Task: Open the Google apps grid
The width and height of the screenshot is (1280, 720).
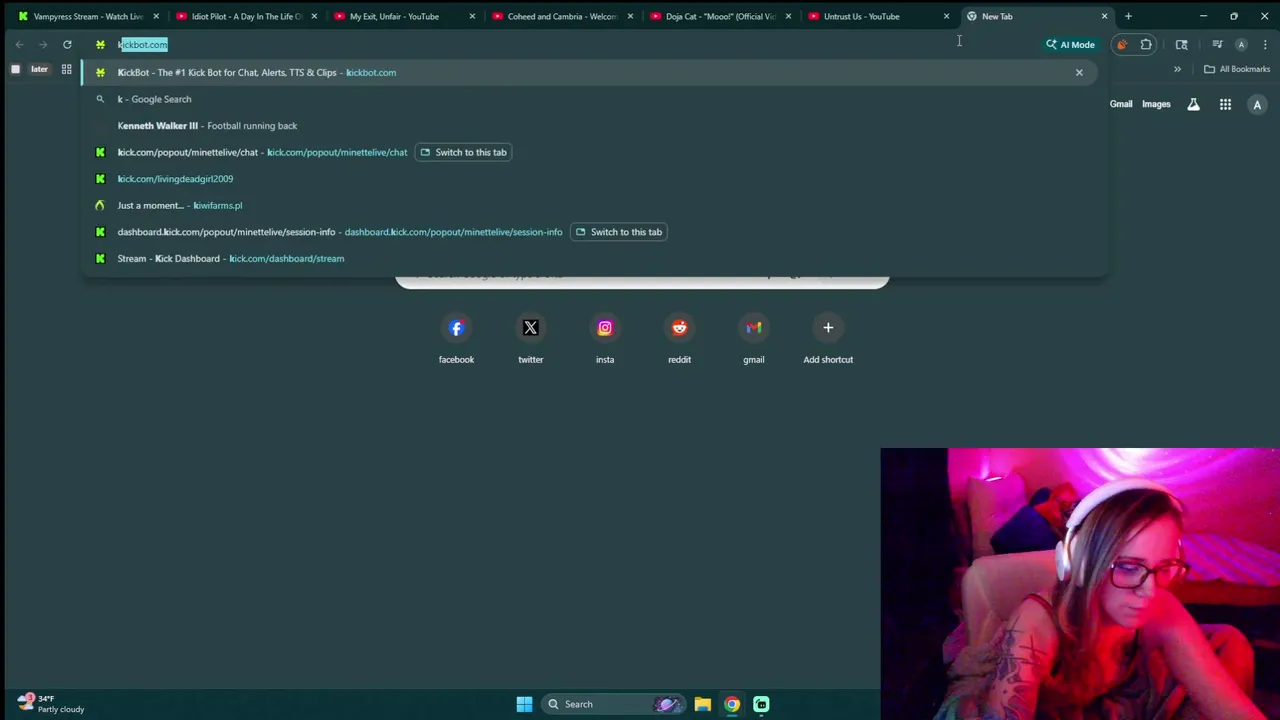Action: (1225, 104)
